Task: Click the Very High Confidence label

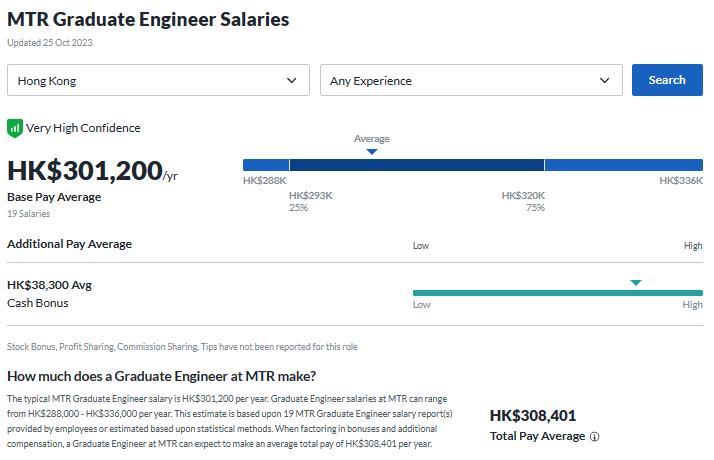Action: [x=83, y=128]
